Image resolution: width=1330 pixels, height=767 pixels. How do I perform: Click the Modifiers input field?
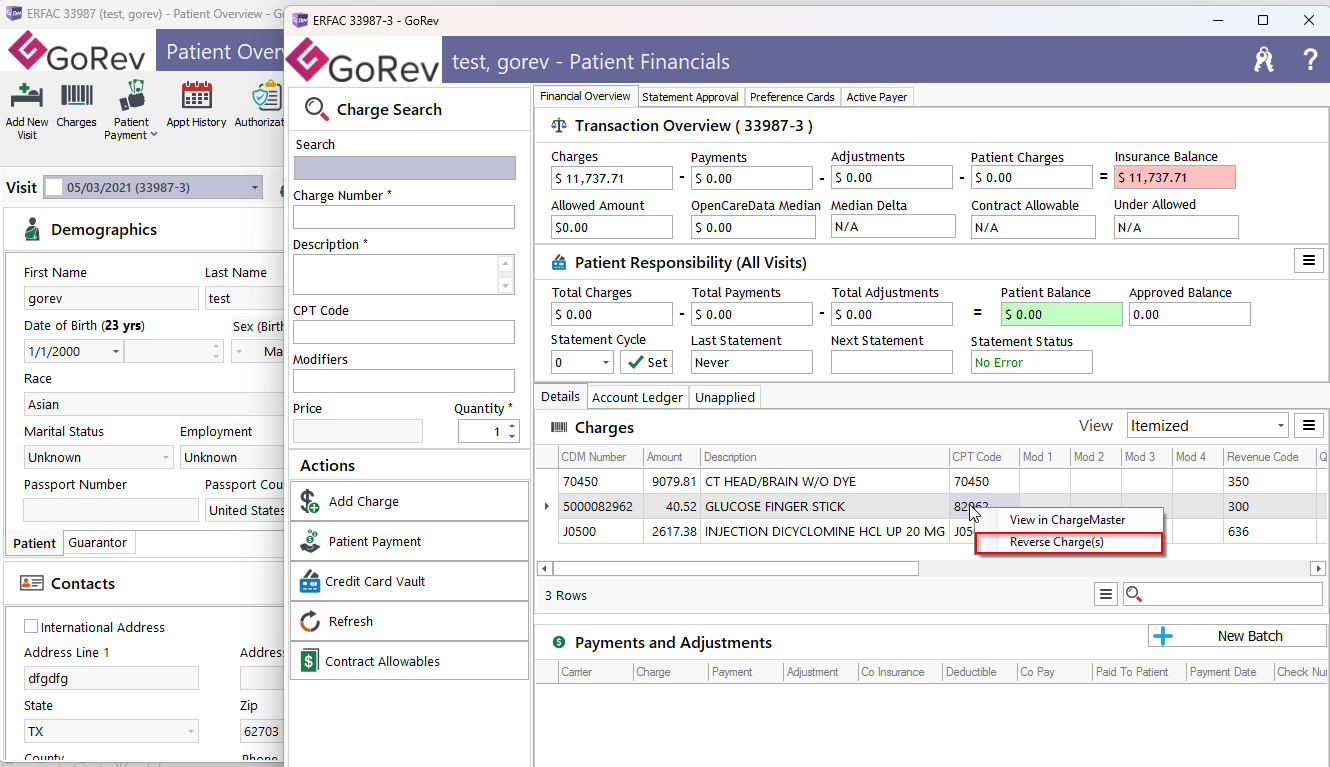tap(404, 381)
